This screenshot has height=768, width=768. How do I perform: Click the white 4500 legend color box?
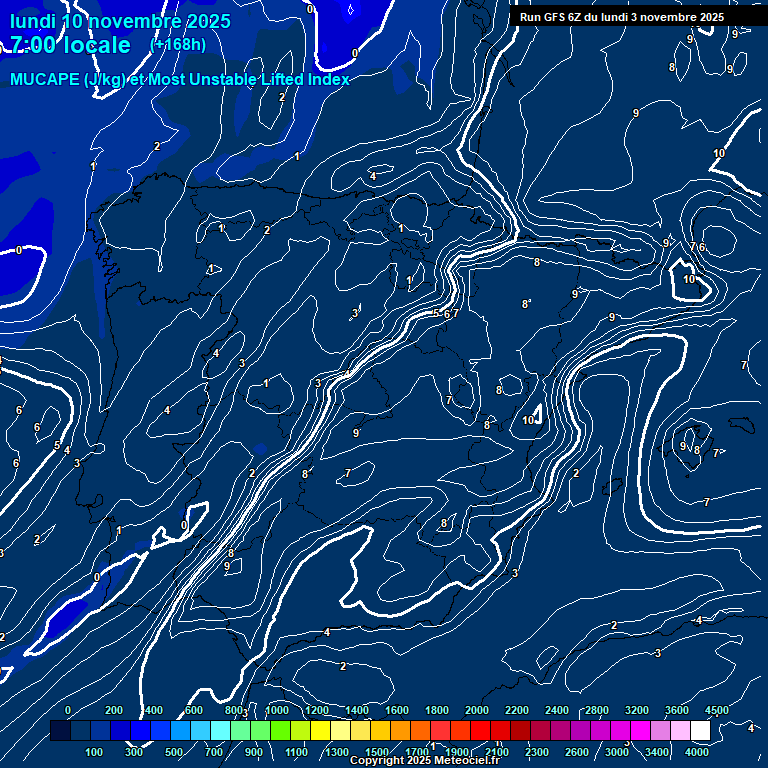coord(700,731)
